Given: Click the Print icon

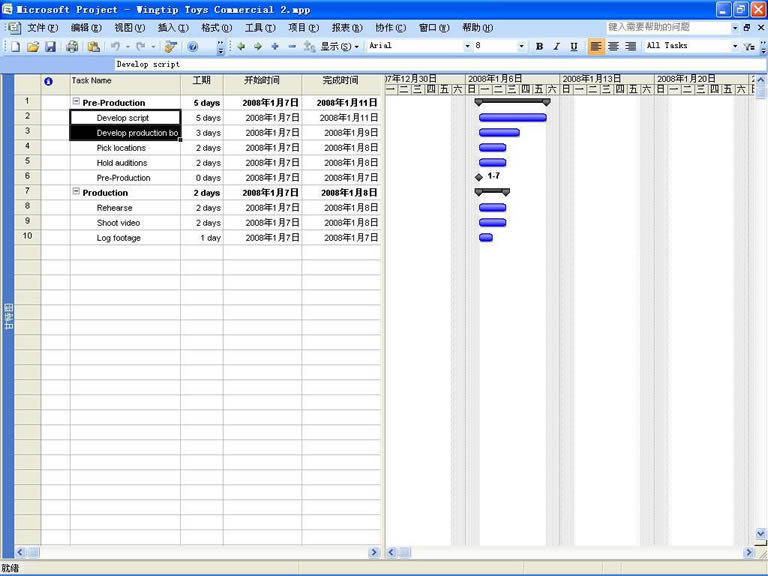Looking at the screenshot, I should 72,47.
